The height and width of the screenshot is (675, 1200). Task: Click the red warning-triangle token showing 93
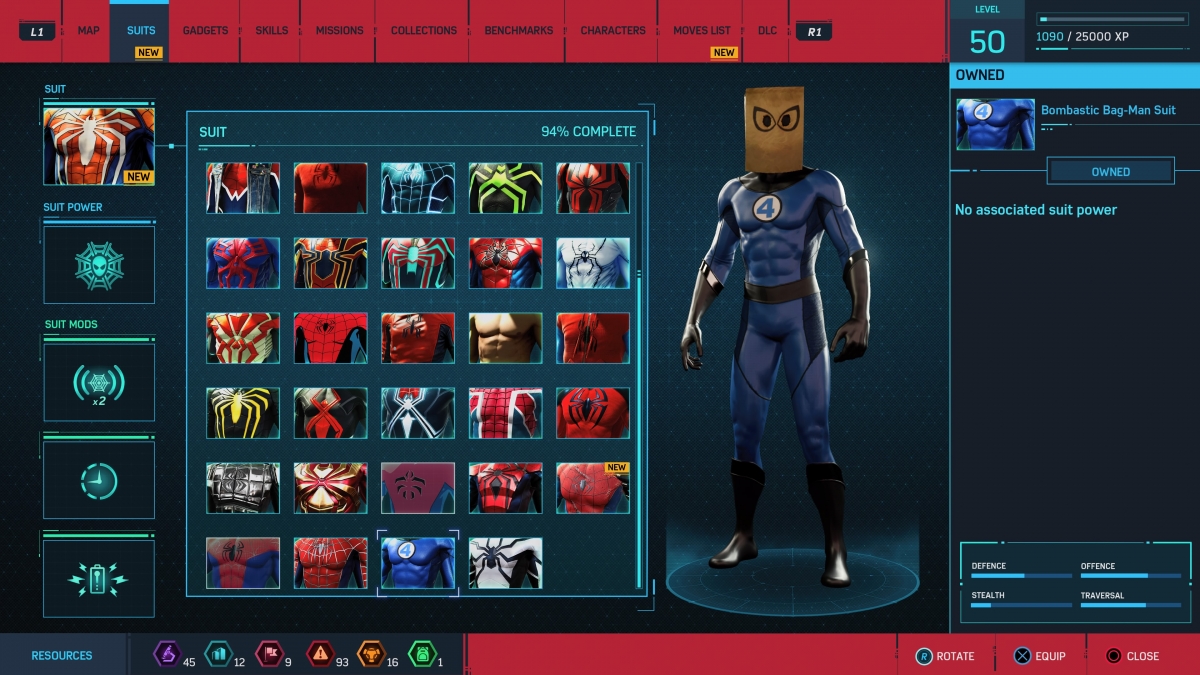click(319, 655)
